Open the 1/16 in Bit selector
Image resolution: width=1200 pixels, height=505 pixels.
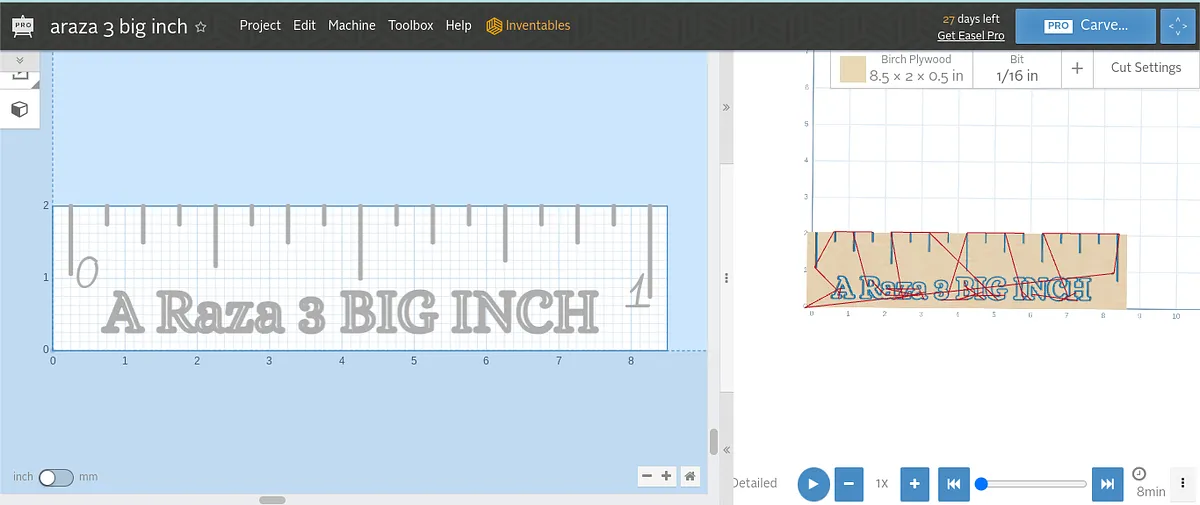pyautogui.click(x=1017, y=68)
